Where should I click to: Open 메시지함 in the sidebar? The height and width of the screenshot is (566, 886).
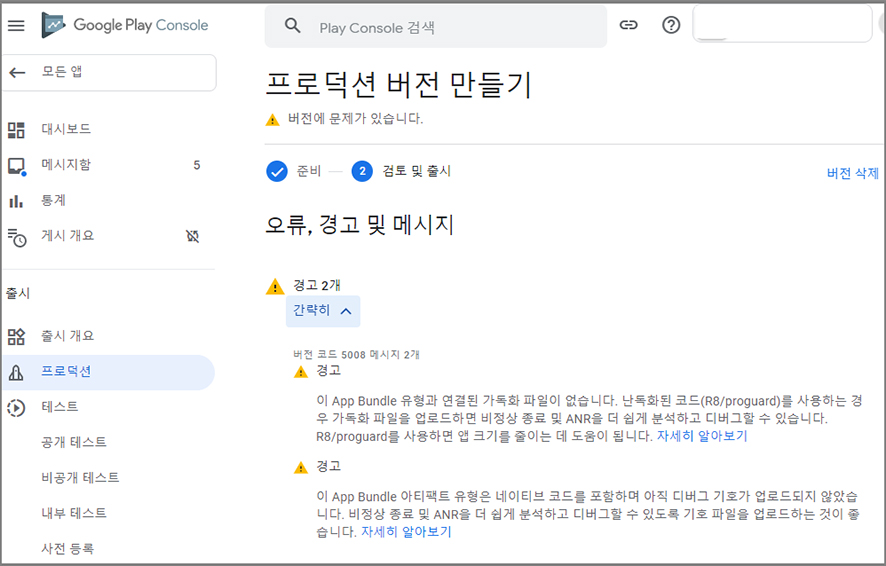point(66,165)
